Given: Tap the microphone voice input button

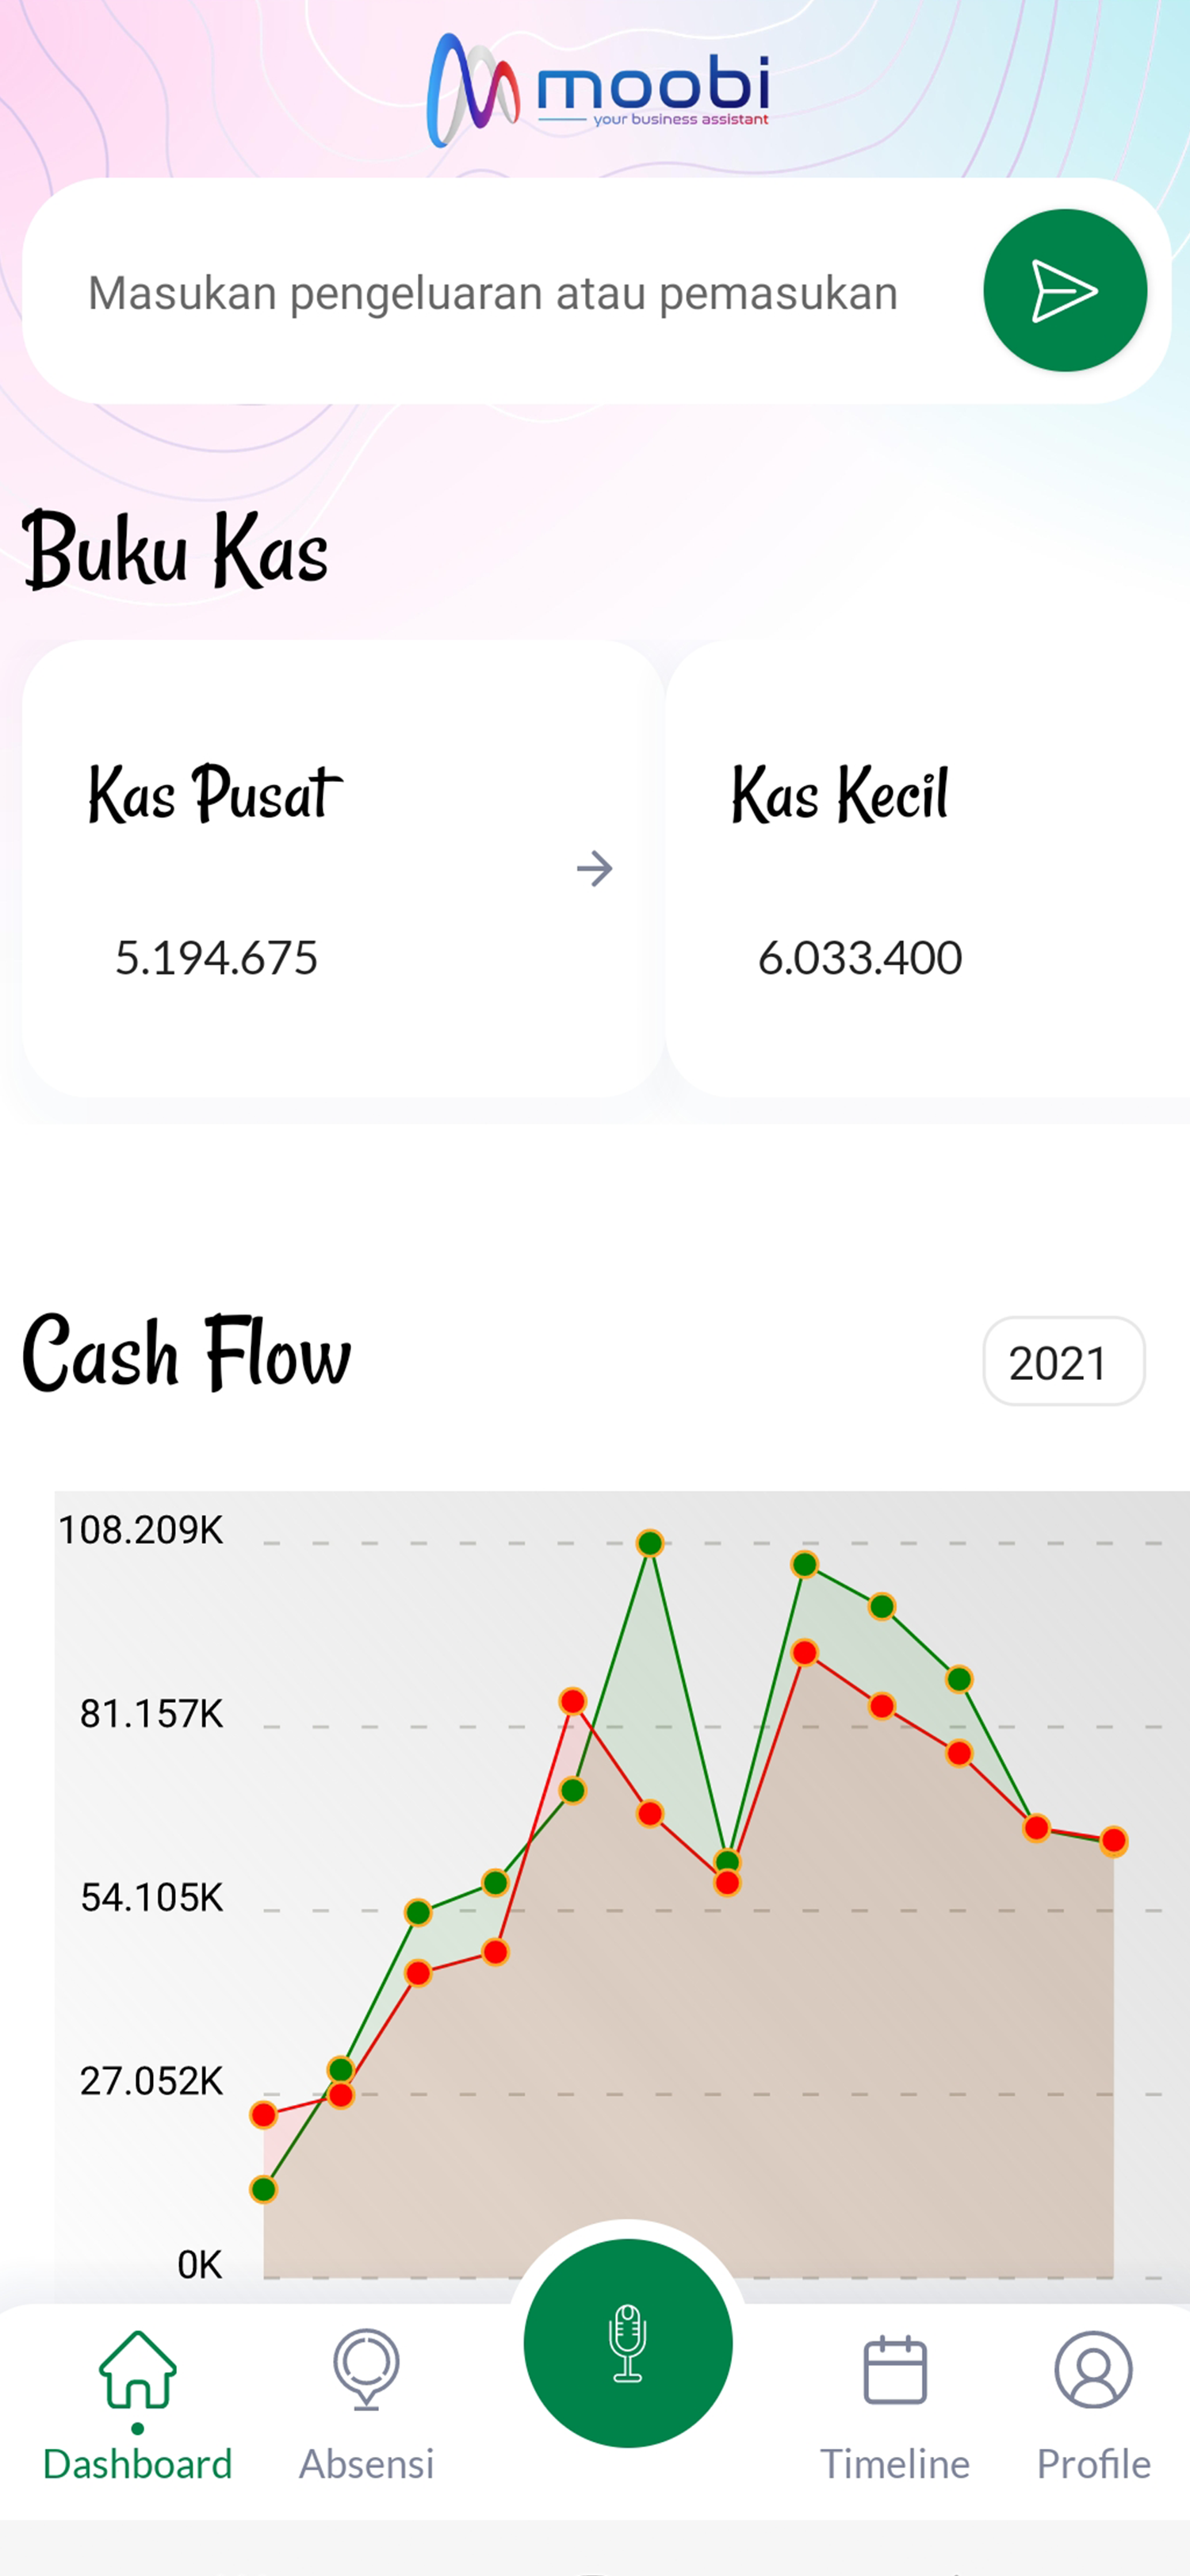Looking at the screenshot, I should pos(627,2342).
